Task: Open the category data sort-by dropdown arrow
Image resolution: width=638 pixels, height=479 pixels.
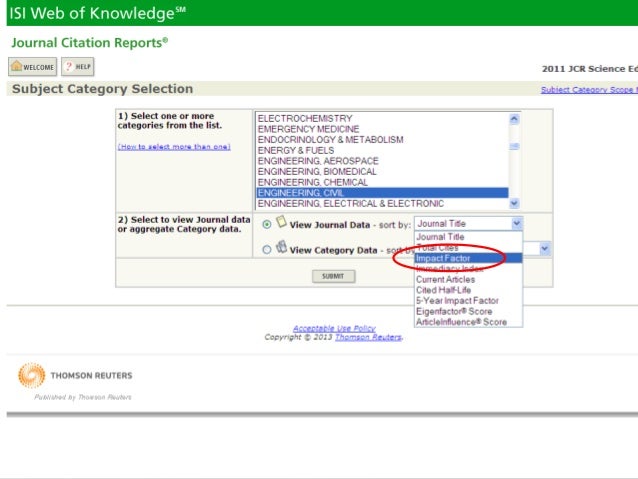Action: point(544,248)
